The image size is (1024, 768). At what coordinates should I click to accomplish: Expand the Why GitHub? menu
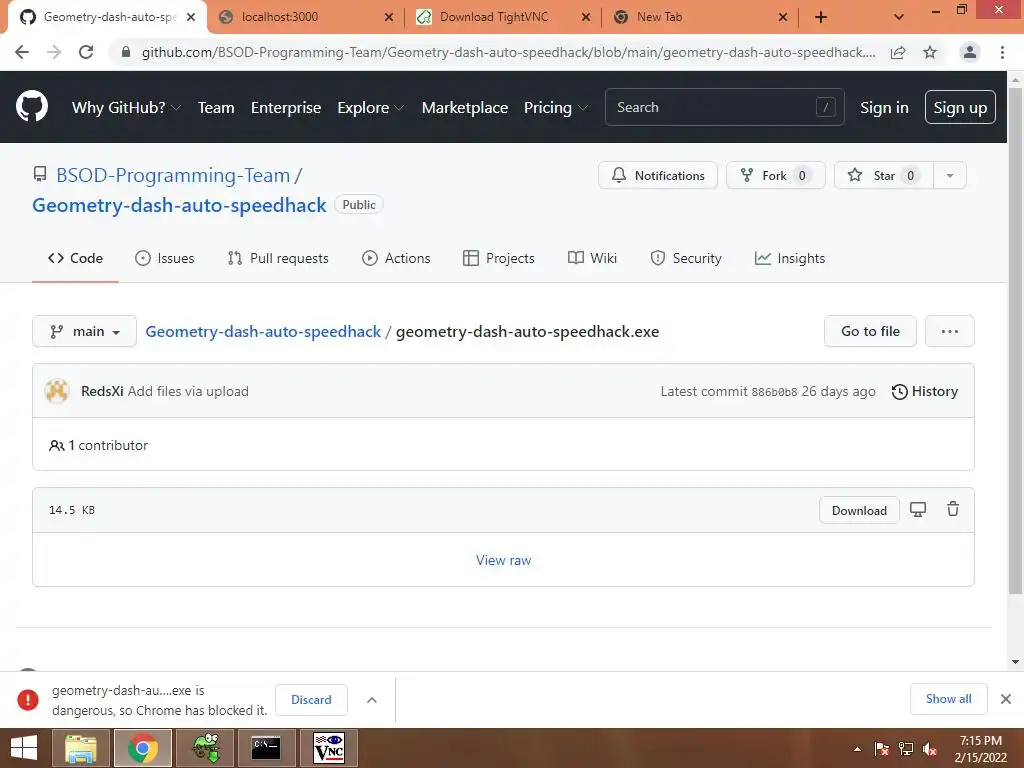click(126, 108)
